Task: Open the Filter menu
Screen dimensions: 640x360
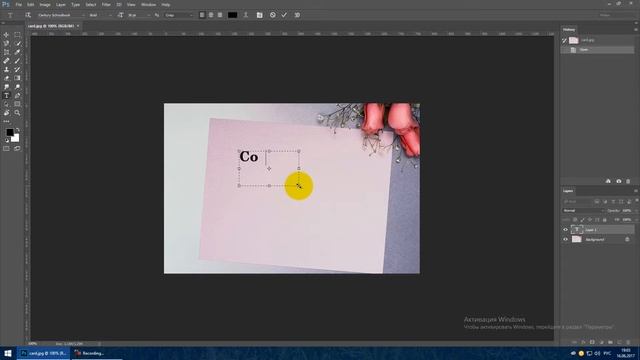Action: 106,4
